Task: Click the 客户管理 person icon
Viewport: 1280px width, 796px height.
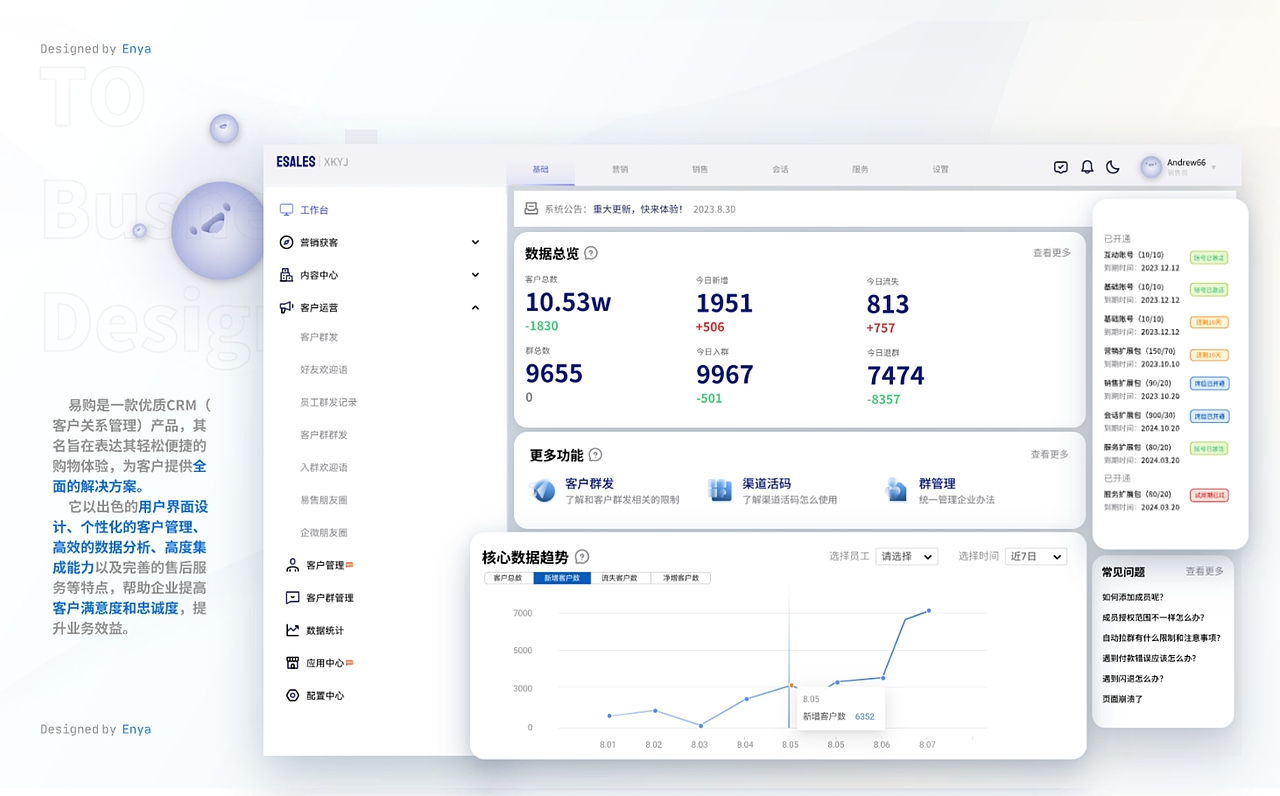Action: click(x=292, y=565)
